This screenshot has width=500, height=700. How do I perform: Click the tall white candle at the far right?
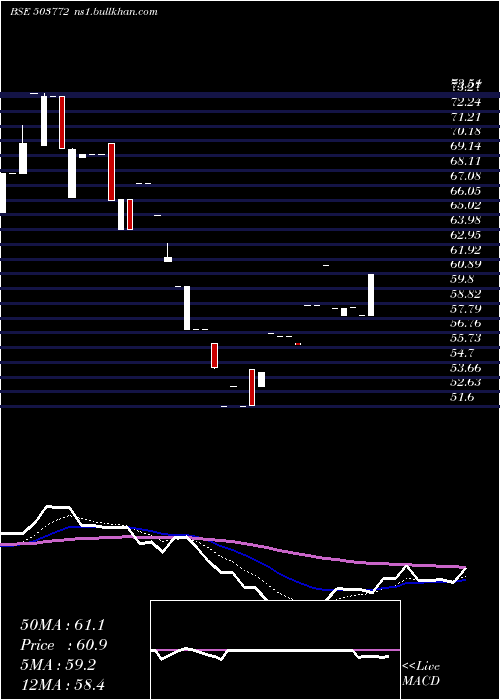(x=371, y=295)
